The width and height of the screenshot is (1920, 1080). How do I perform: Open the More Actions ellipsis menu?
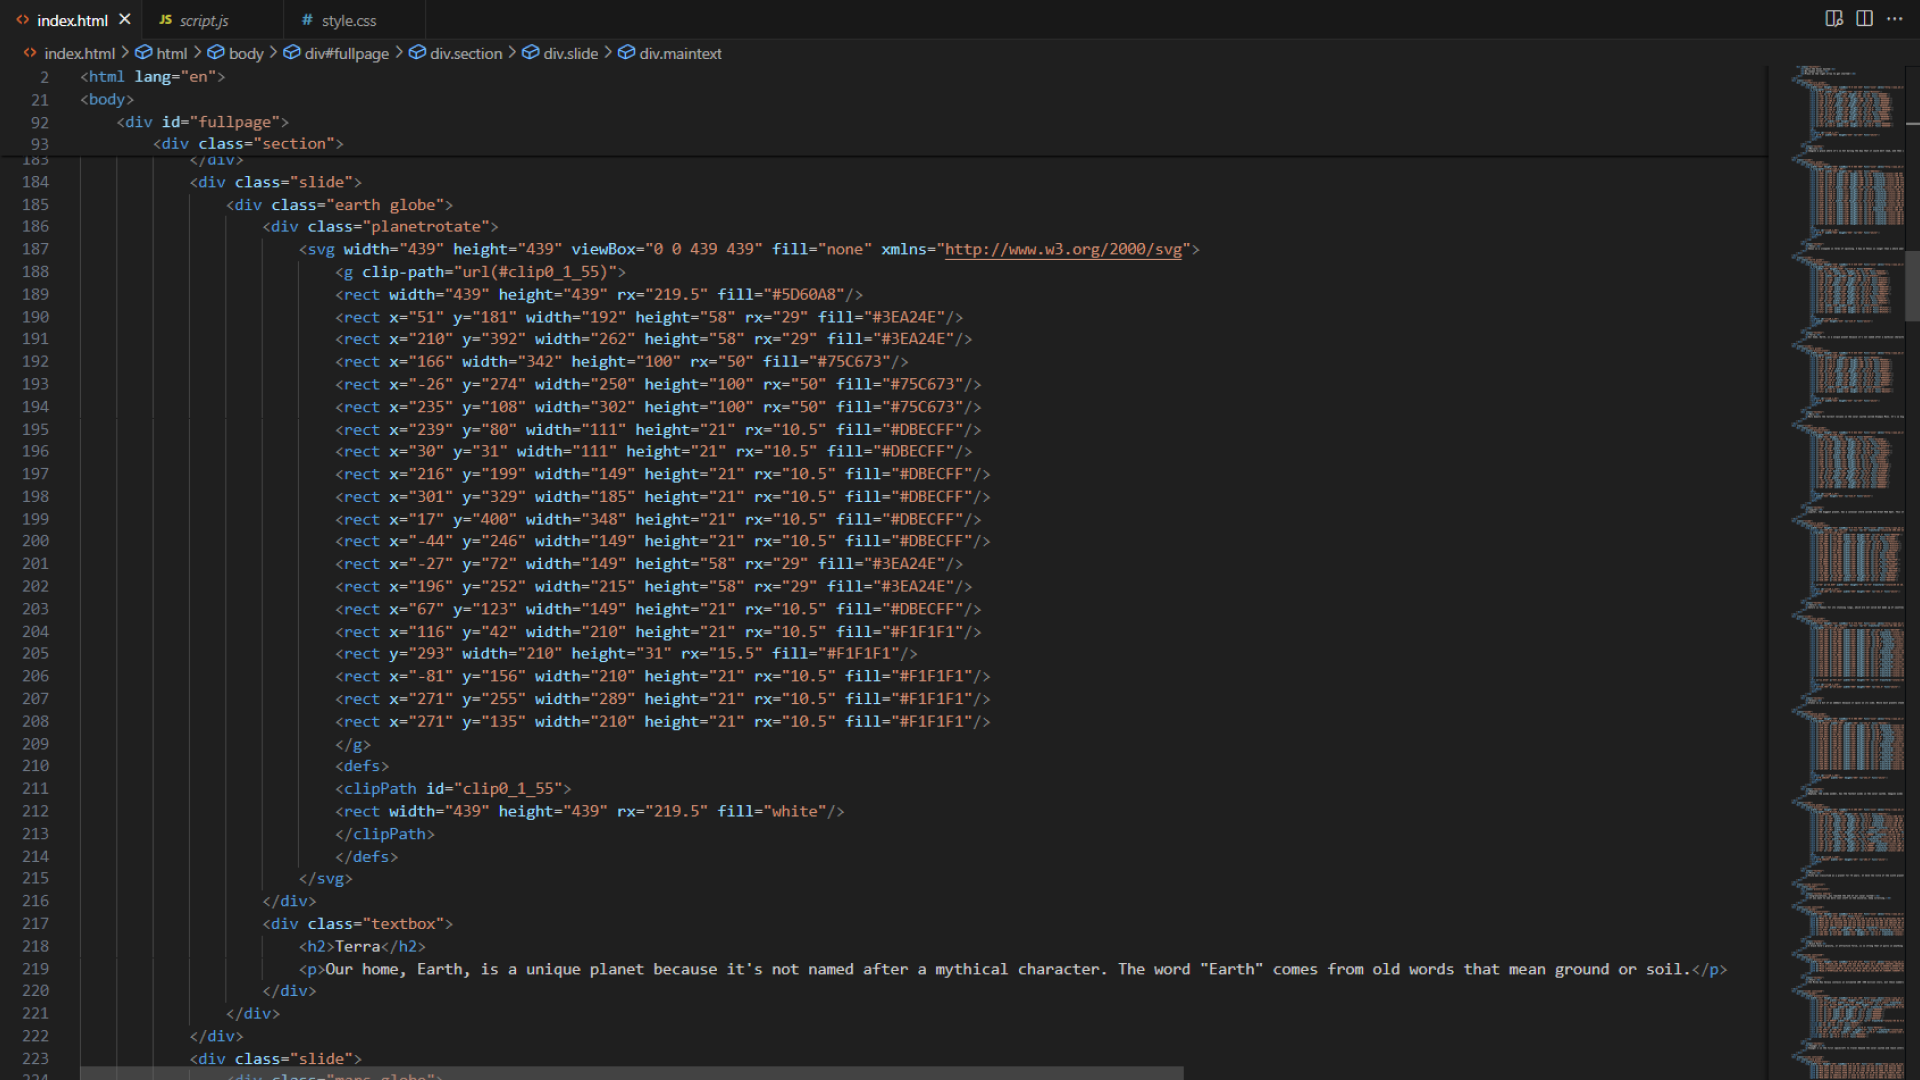(x=1894, y=19)
